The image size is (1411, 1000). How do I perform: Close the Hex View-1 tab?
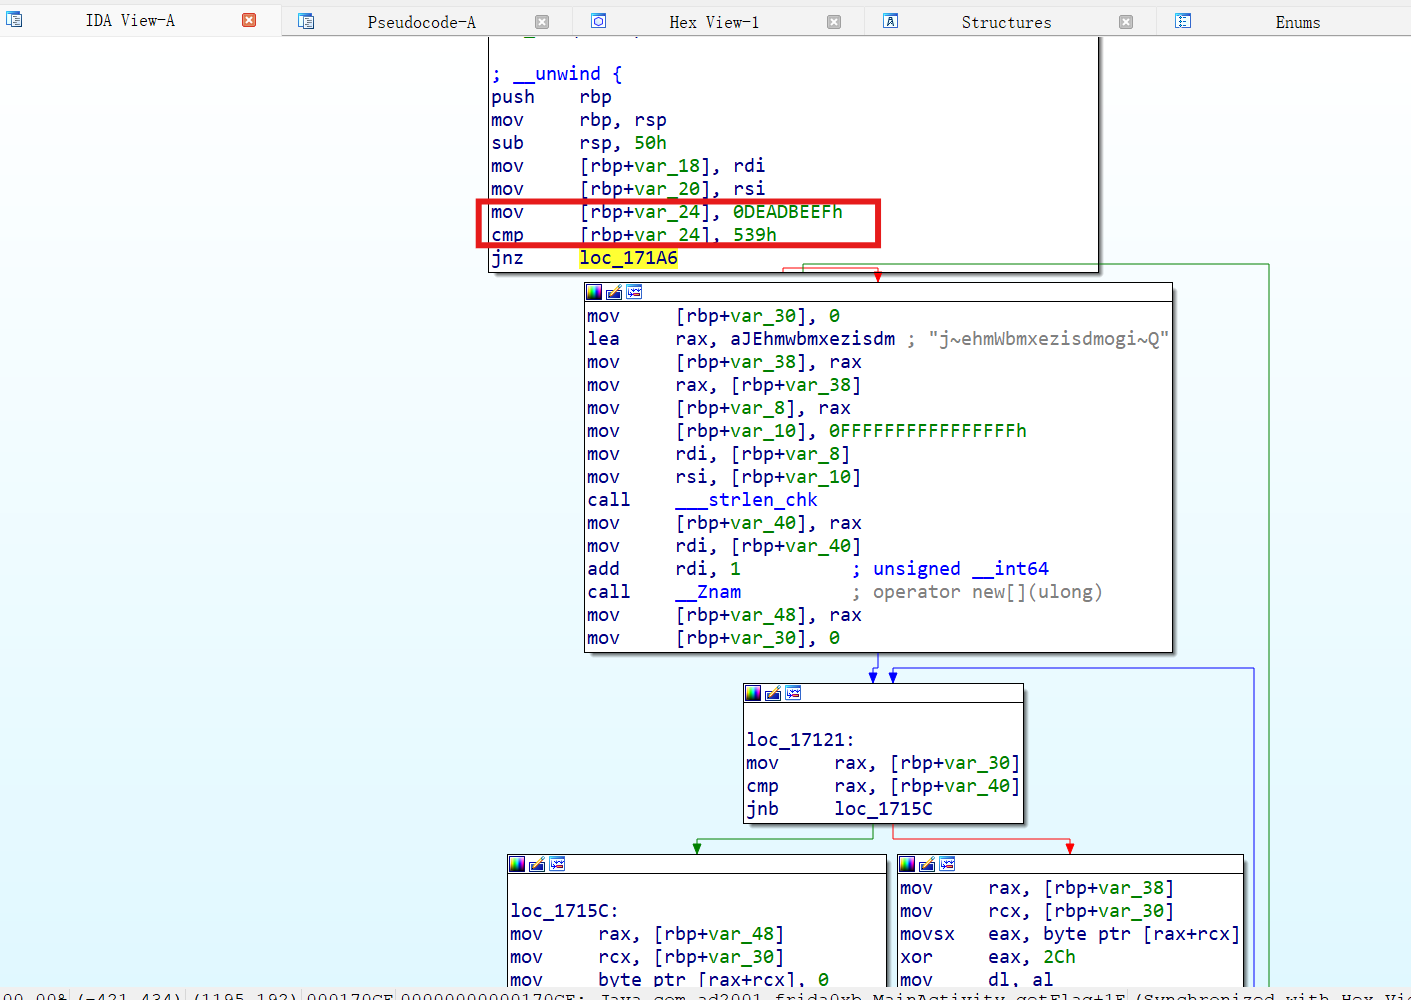834,22
